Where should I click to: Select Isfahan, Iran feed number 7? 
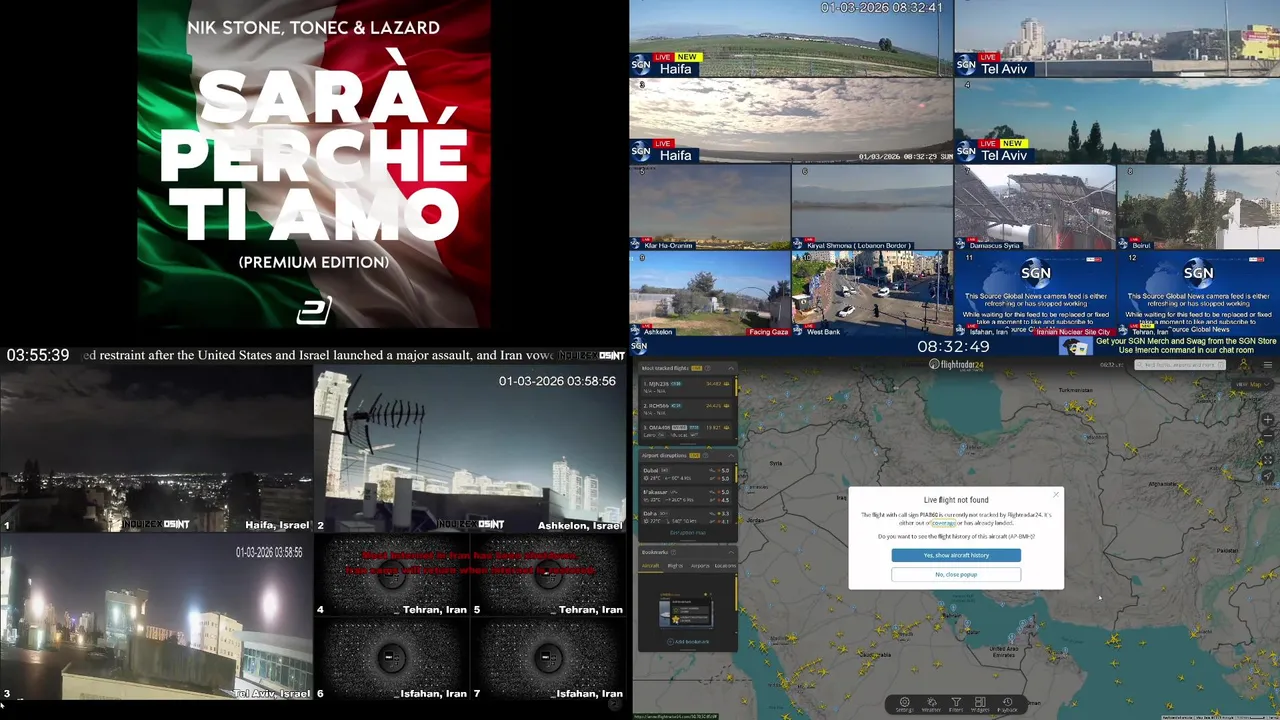548,659
